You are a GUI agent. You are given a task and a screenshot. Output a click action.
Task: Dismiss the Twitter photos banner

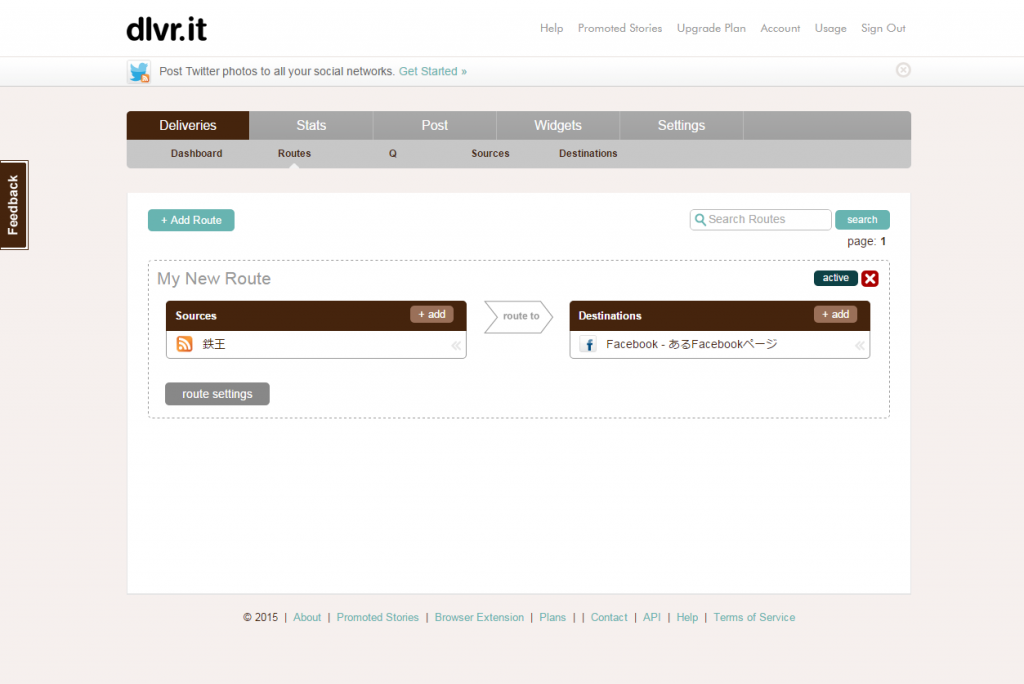(903, 70)
